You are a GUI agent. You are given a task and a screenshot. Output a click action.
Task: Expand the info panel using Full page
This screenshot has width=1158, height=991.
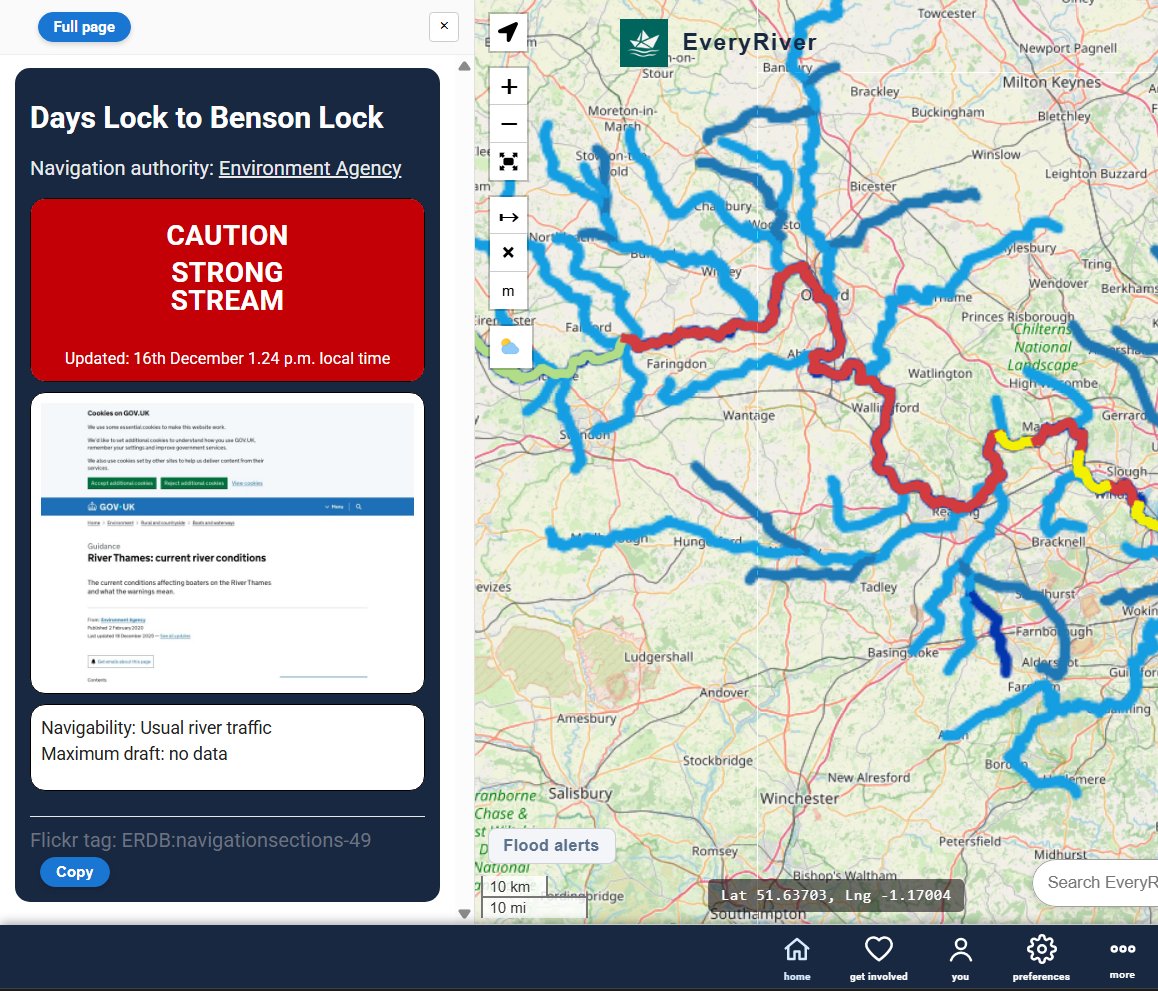[84, 27]
